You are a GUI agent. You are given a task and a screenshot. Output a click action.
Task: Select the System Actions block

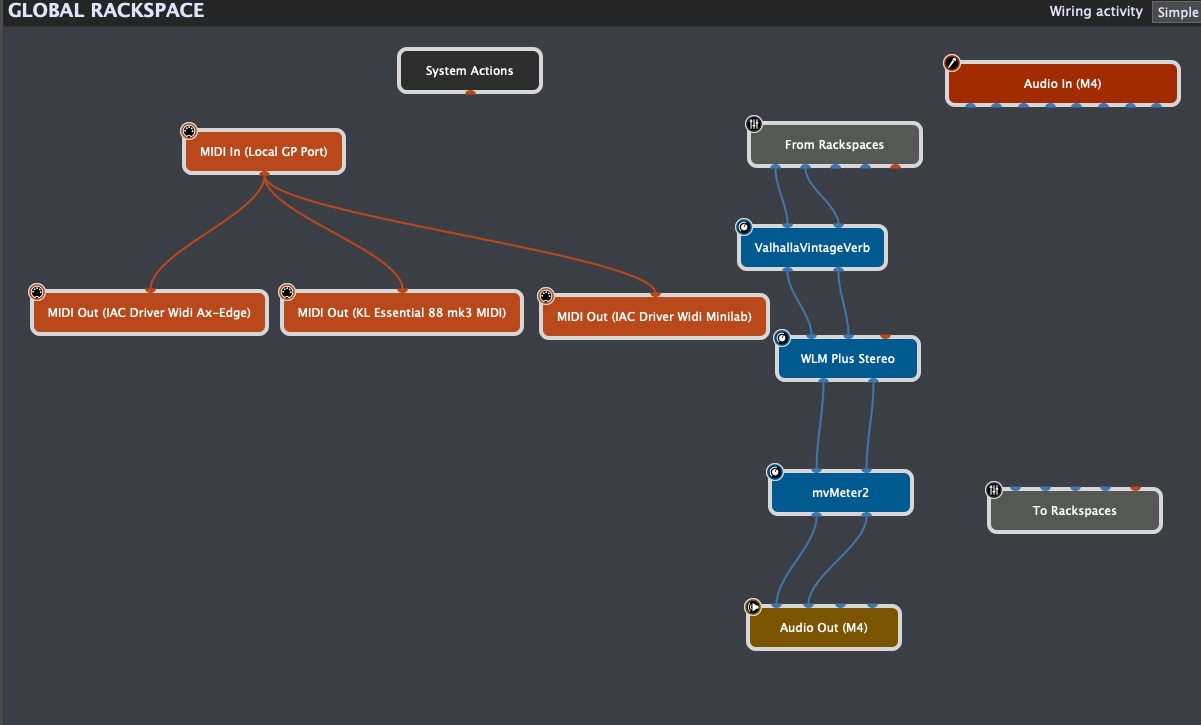click(x=470, y=71)
